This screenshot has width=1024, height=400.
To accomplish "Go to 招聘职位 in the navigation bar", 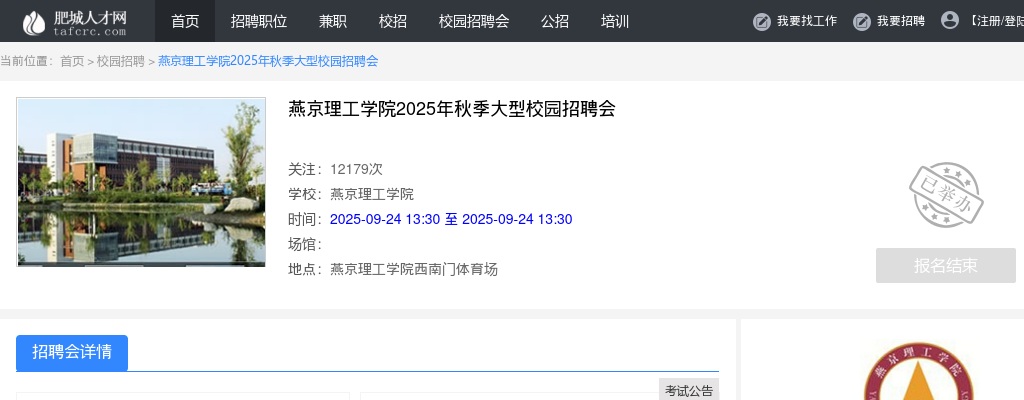I will tap(259, 21).
